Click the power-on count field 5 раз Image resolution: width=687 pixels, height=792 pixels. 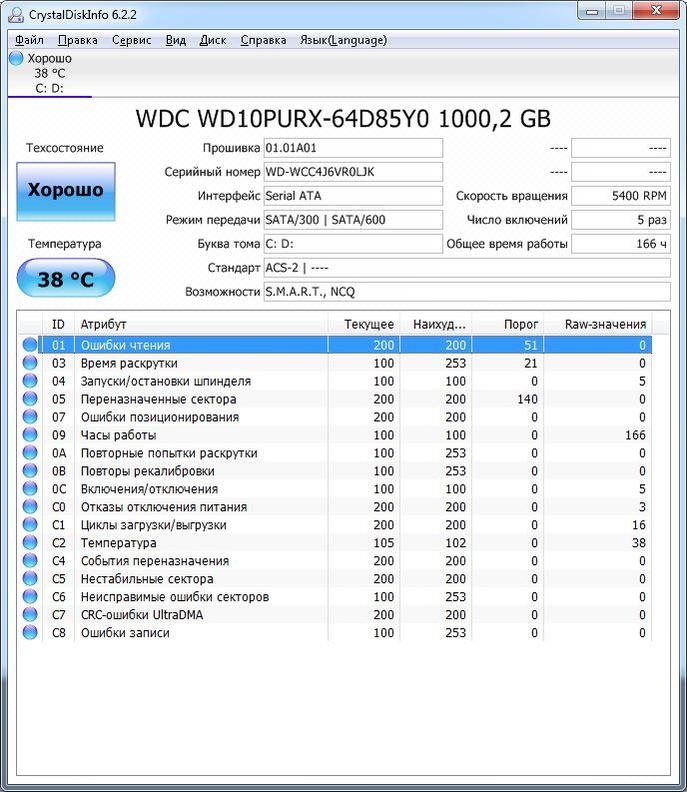pos(621,220)
